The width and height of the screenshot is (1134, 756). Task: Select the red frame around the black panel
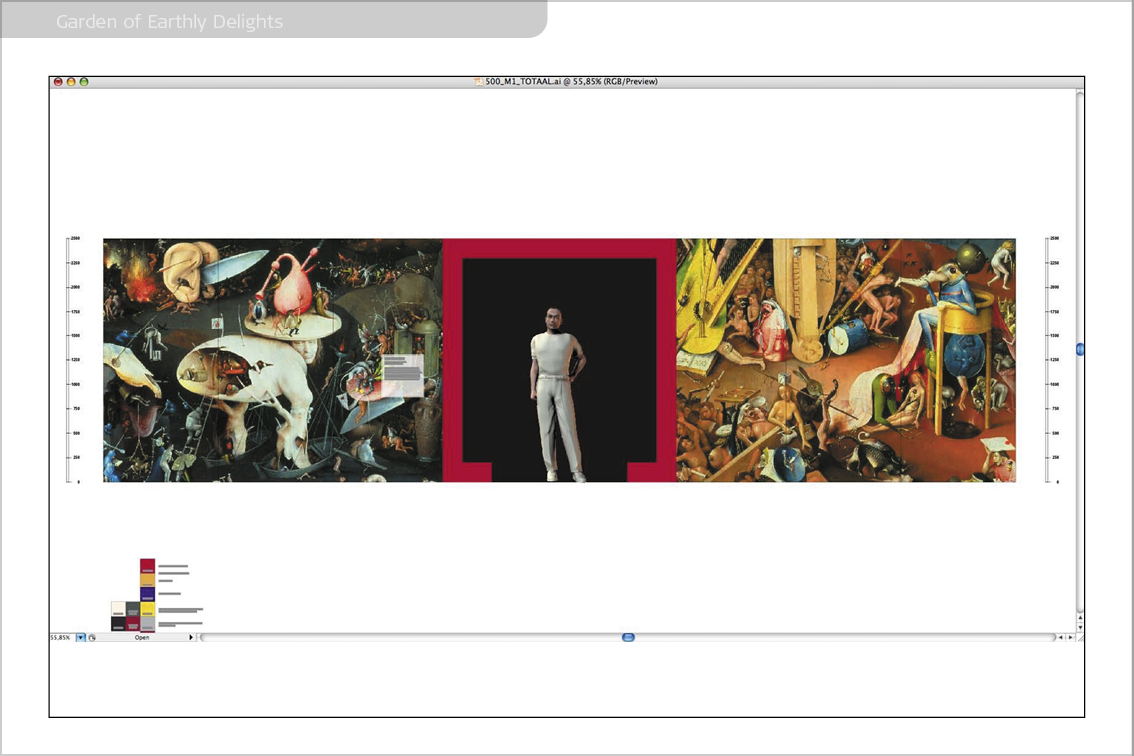pyautogui.click(x=560, y=248)
